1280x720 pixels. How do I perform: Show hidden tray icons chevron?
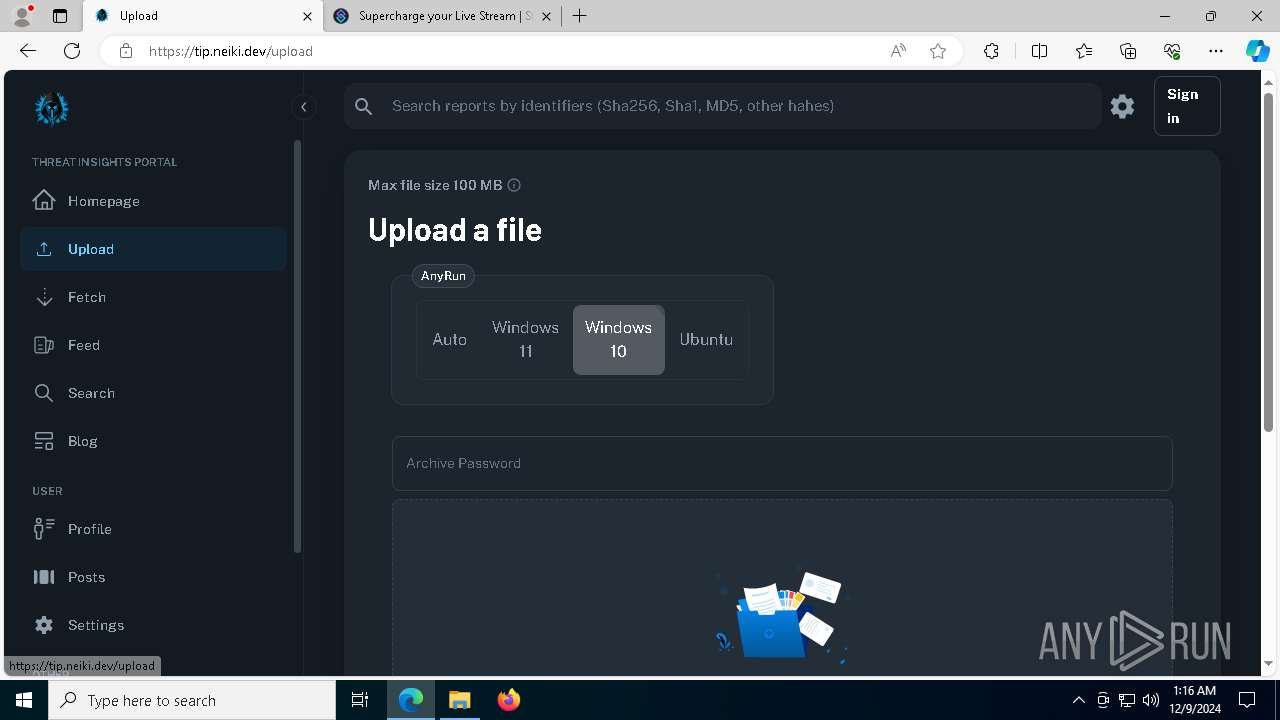point(1079,700)
